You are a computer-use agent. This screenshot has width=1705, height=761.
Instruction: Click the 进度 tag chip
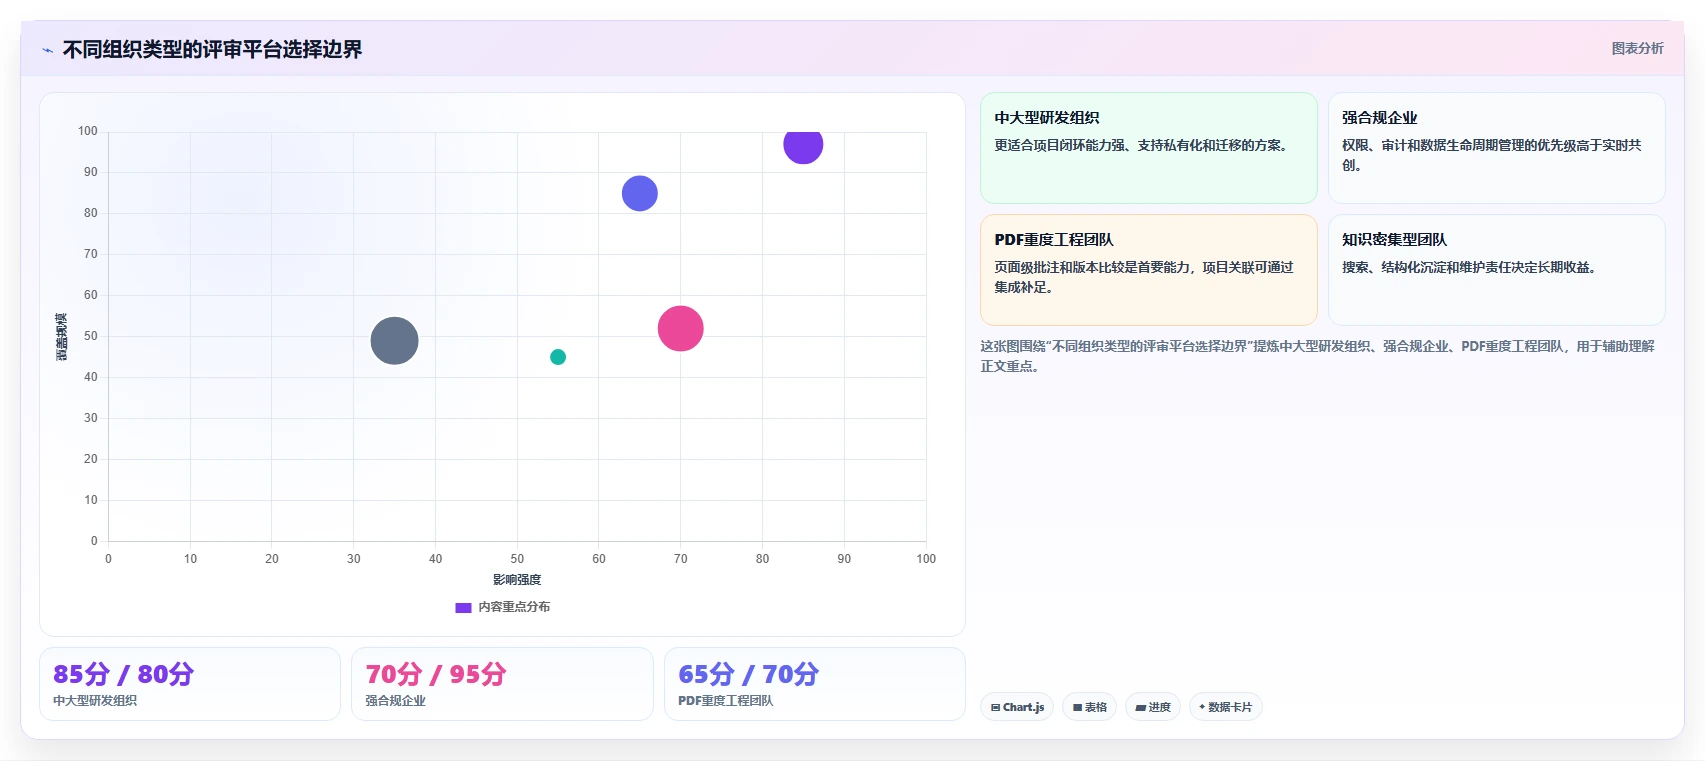[x=1153, y=707]
